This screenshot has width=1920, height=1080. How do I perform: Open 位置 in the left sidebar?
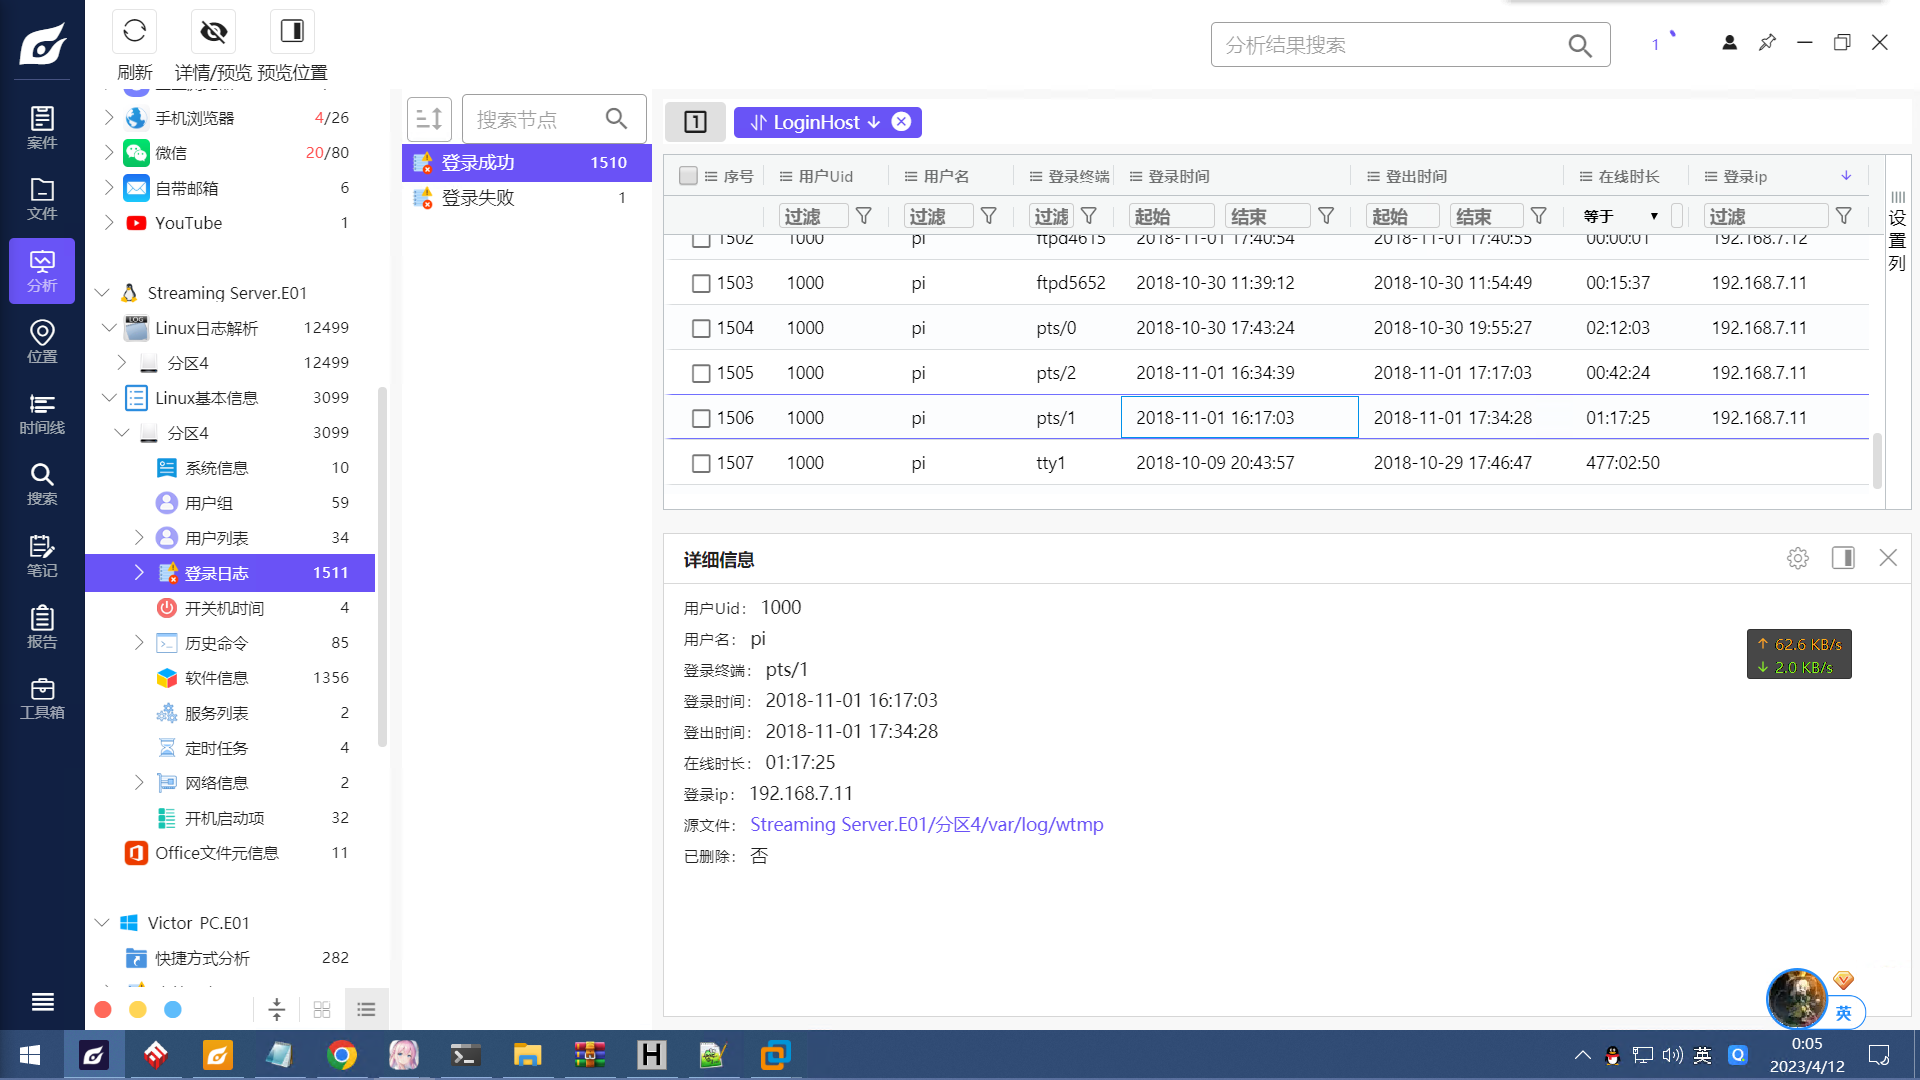pos(42,342)
